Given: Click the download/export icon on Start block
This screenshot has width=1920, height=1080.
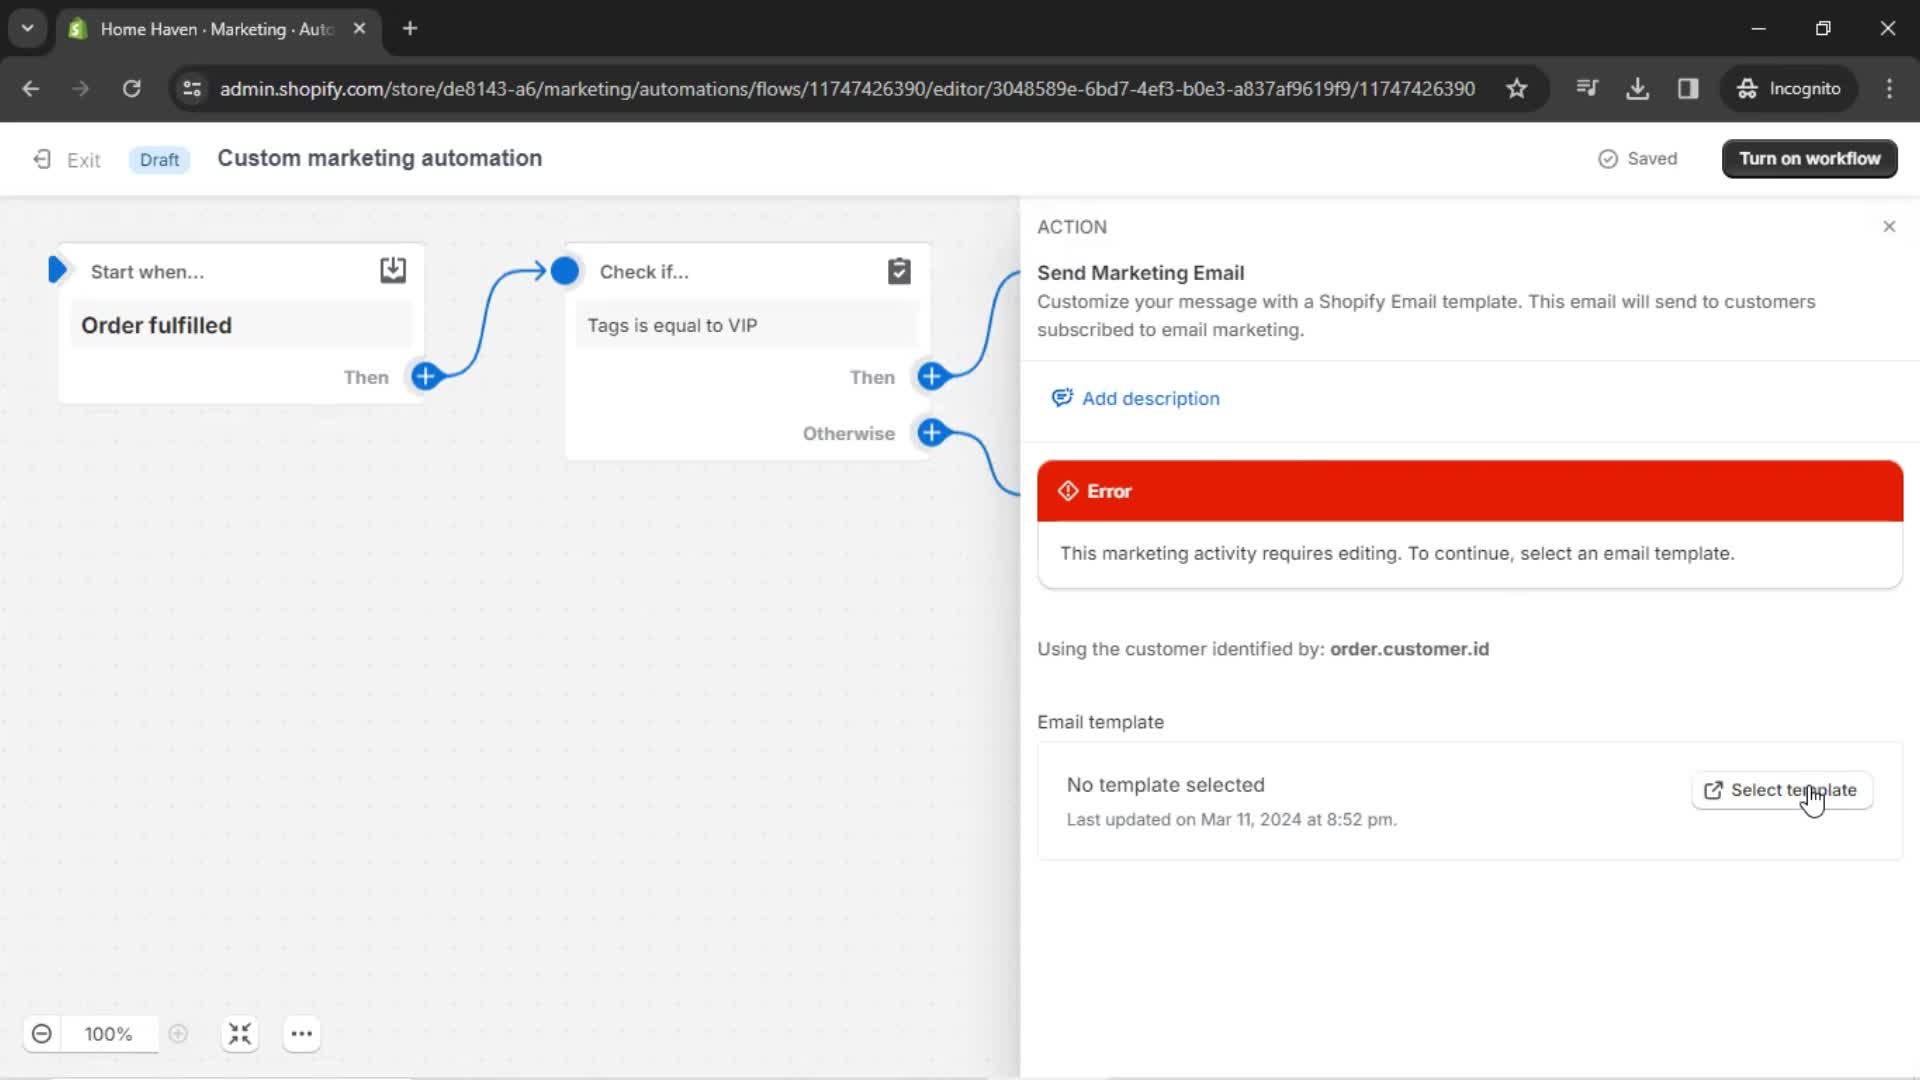Looking at the screenshot, I should [393, 270].
